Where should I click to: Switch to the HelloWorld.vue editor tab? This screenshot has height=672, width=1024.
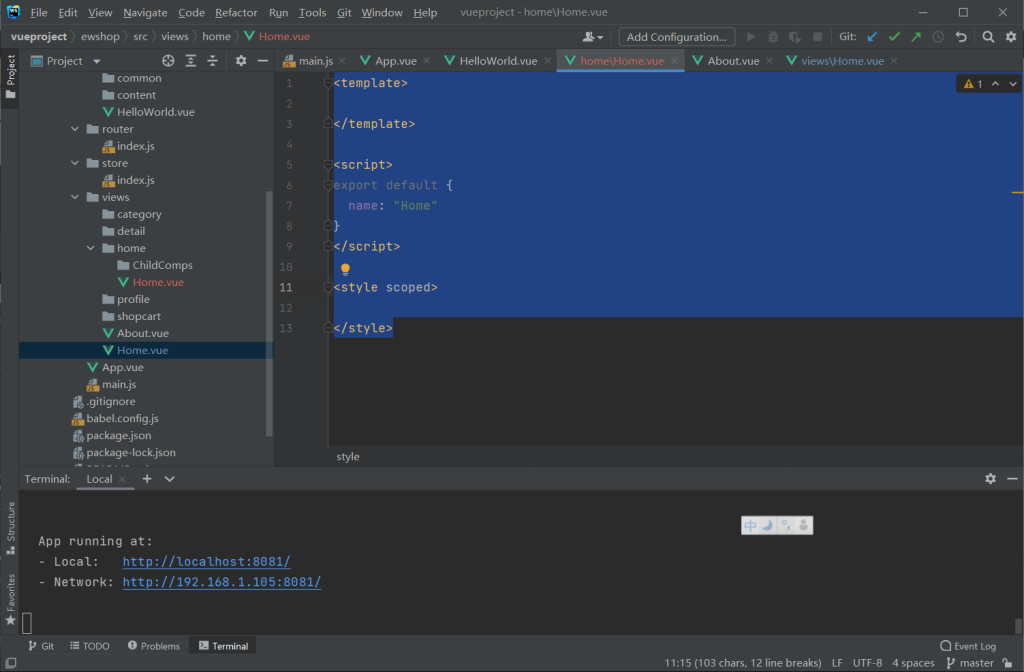[x=497, y=61]
